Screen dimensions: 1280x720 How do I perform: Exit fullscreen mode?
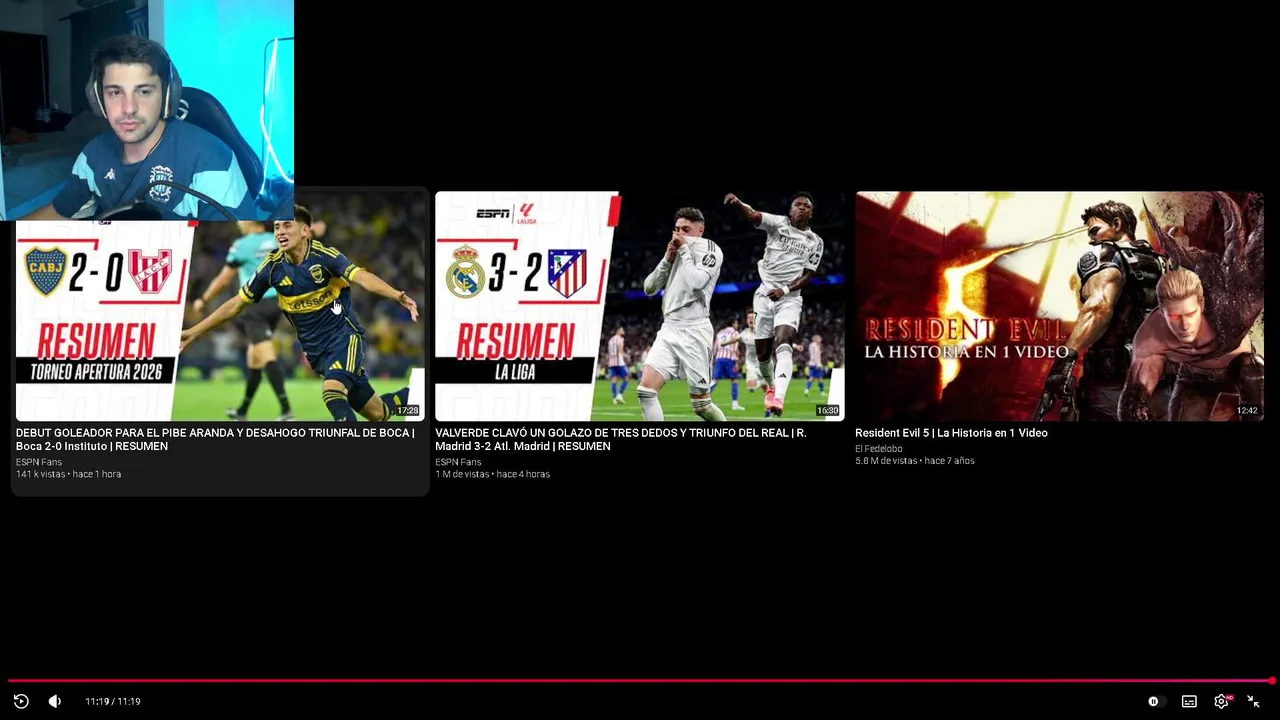(1253, 701)
